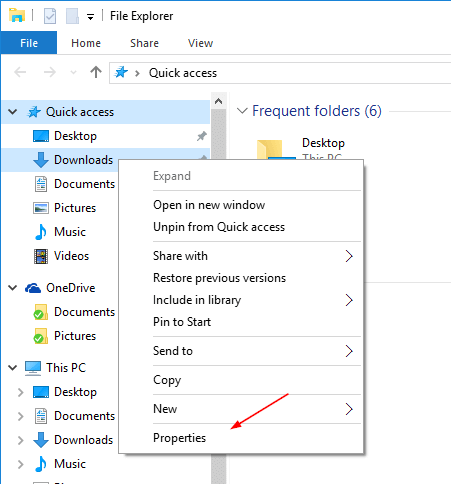451x484 pixels.
Task: Expand Downloads under This PC
Action: click(x=20, y=440)
